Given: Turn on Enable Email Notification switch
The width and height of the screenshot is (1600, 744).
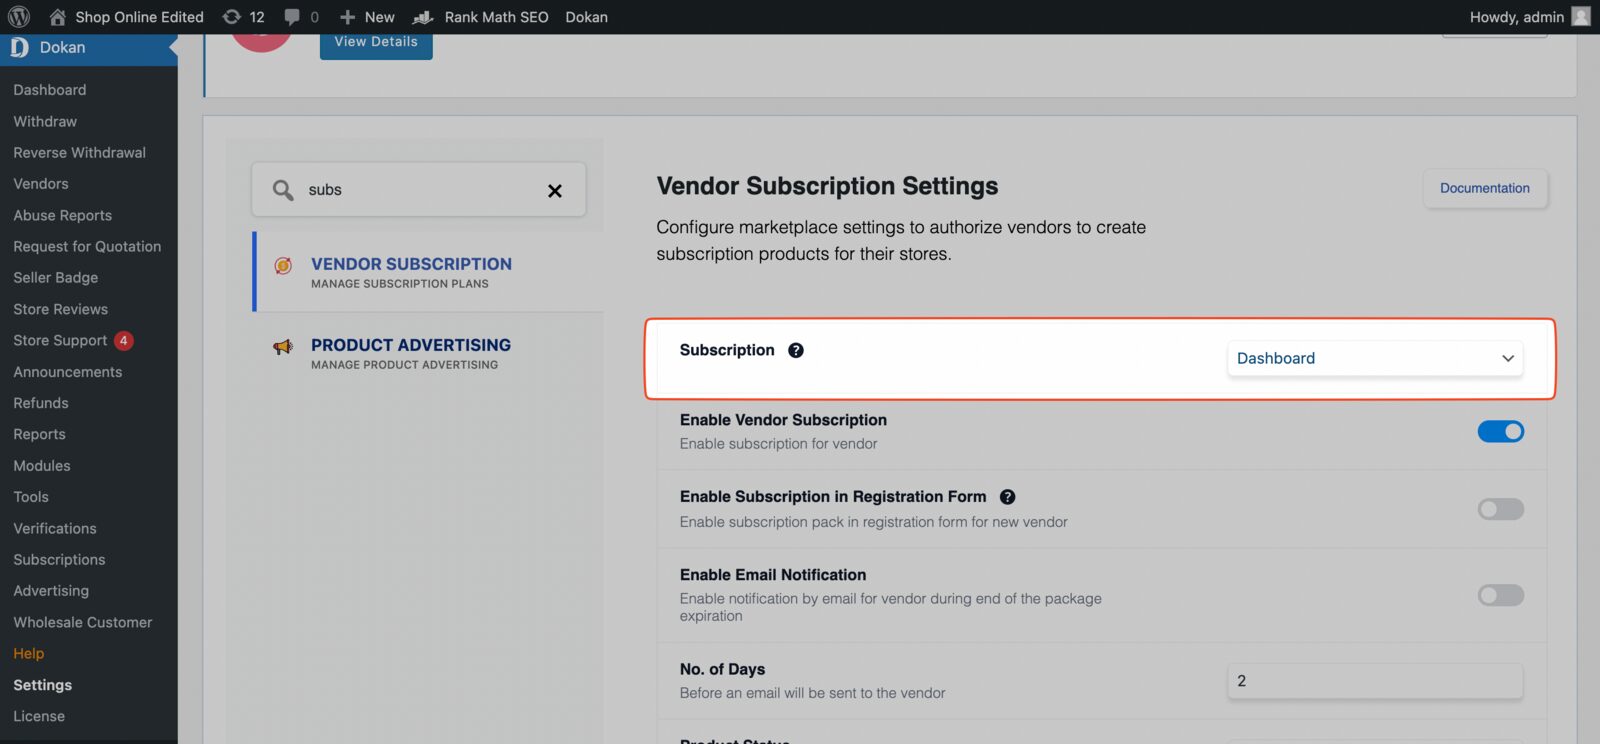Looking at the screenshot, I should (x=1501, y=595).
